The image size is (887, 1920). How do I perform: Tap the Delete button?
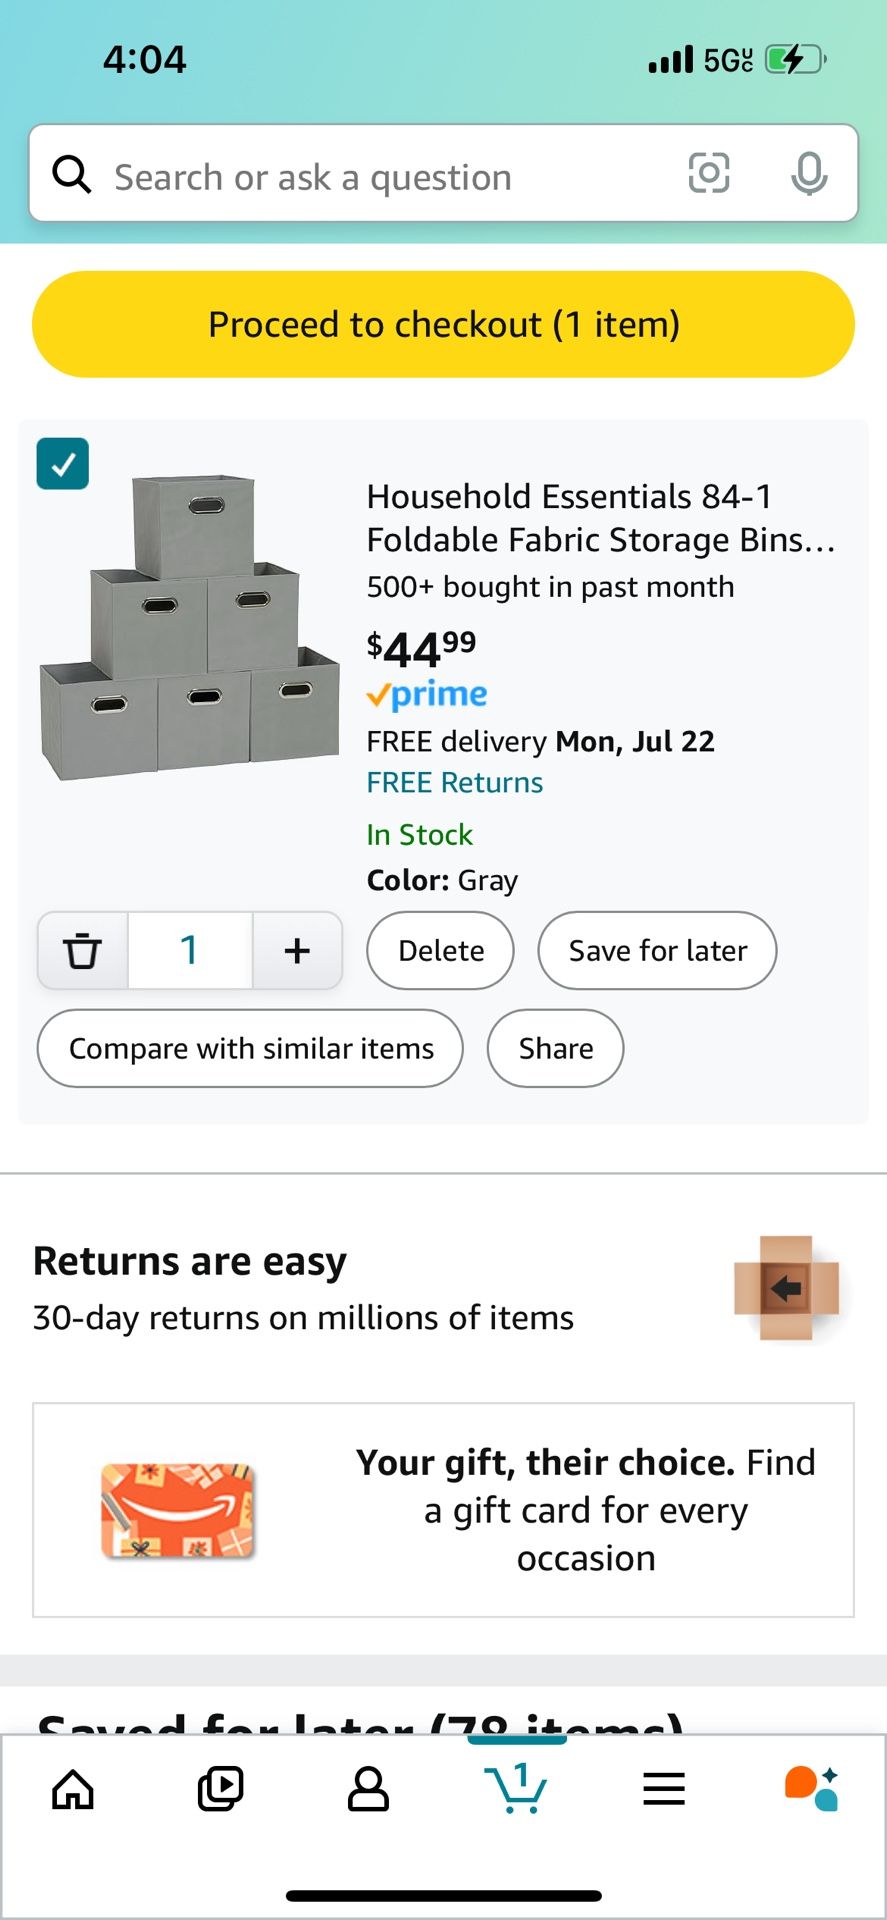click(441, 950)
